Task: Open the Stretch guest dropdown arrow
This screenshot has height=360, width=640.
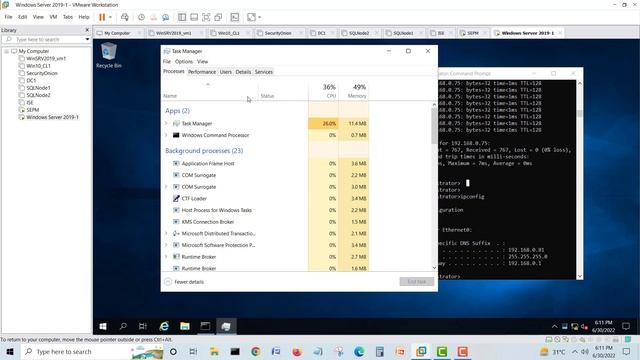Action: click(x=260, y=17)
